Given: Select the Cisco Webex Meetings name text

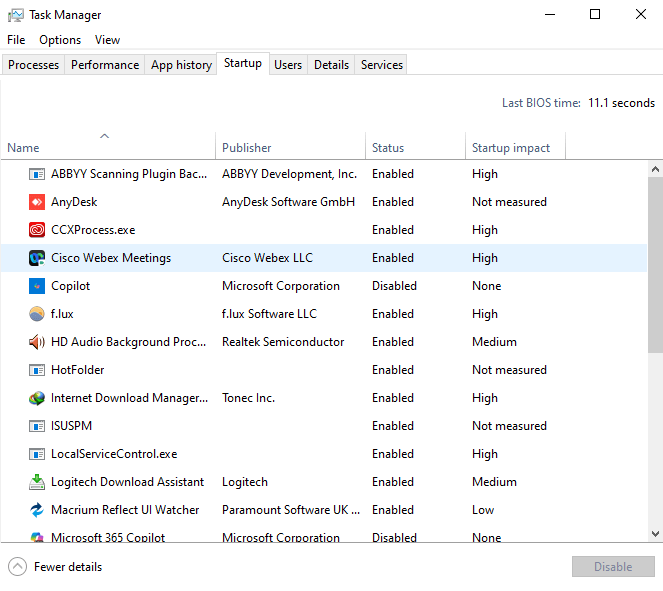Looking at the screenshot, I should point(111,258).
